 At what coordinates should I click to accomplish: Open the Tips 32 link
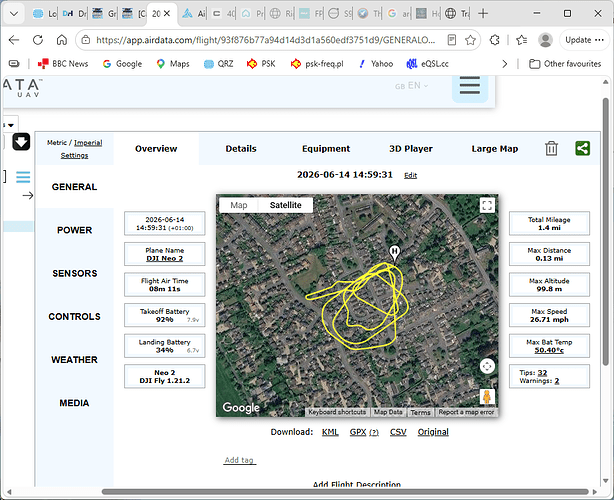coord(542,373)
